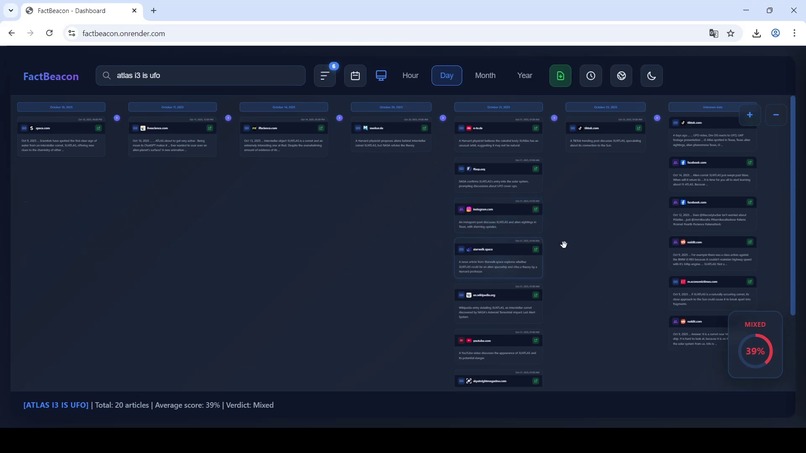This screenshot has height=453, width=806.
Task: Click the MIXED 39% verdict gauge
Action: pyautogui.click(x=755, y=345)
